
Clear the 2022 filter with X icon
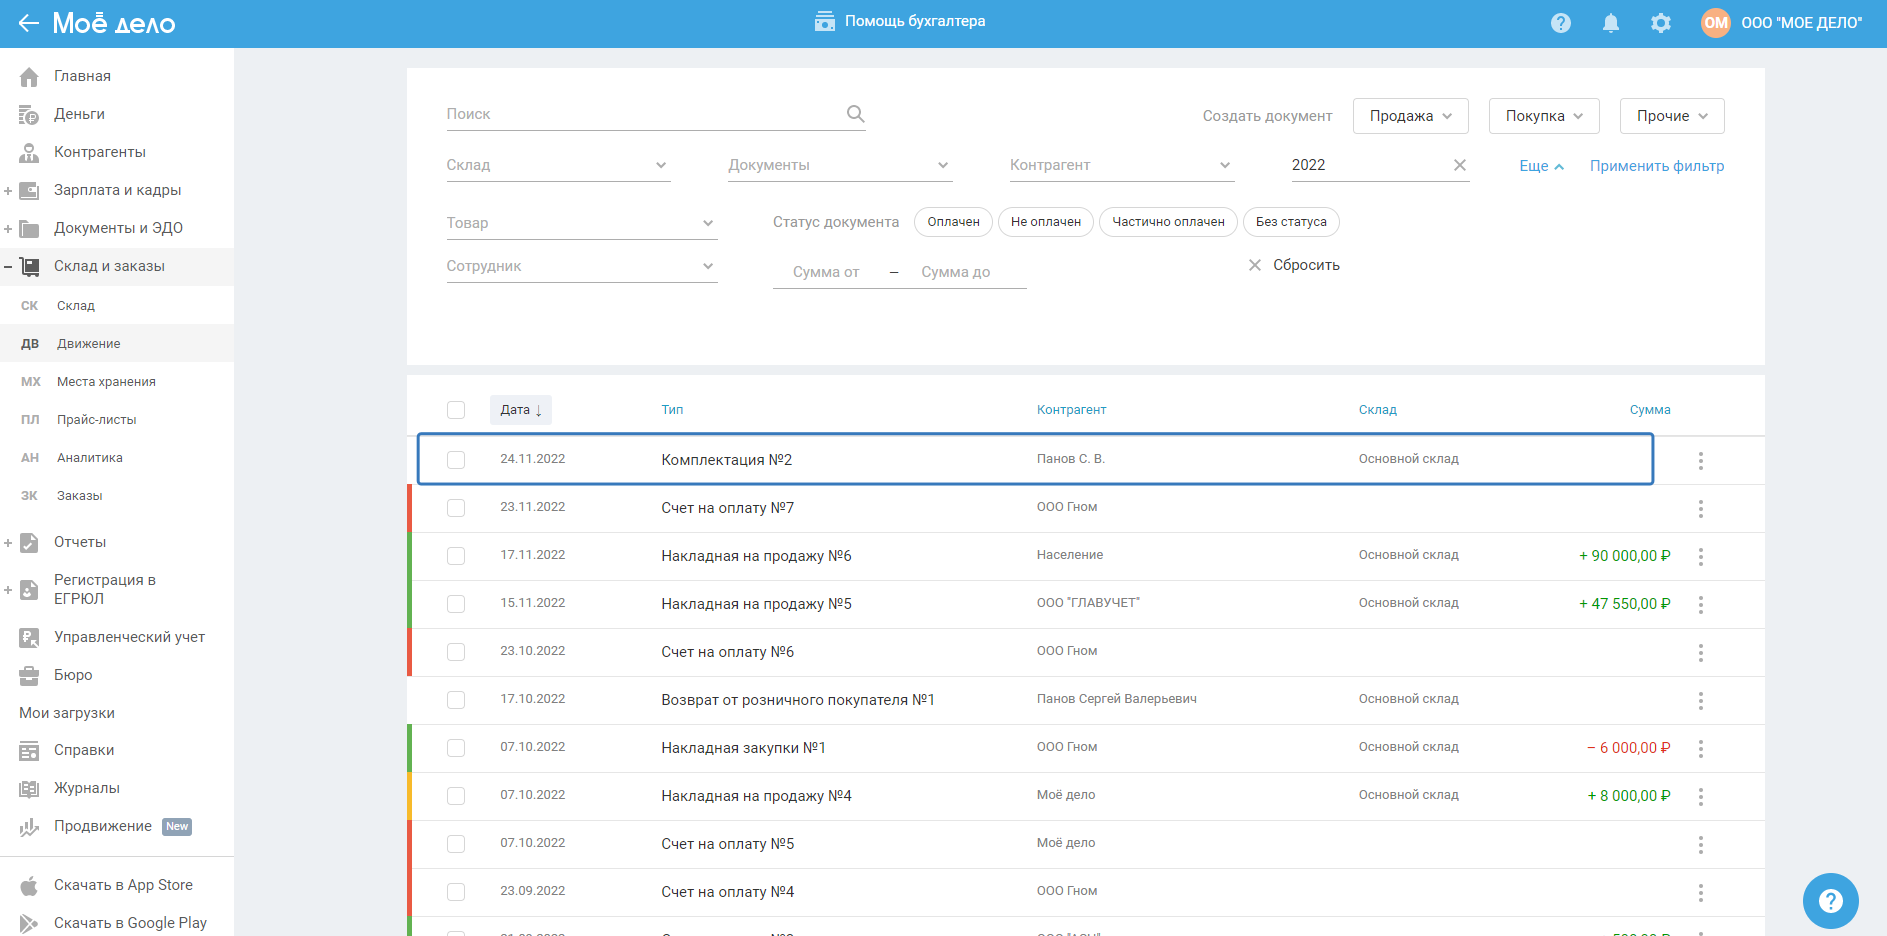point(1459,165)
